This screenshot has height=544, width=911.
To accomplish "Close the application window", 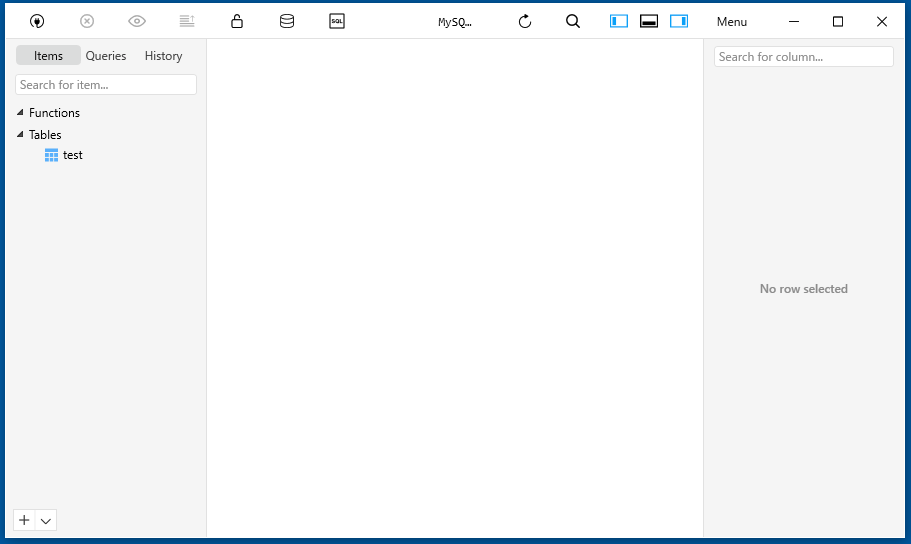I will [882, 22].
